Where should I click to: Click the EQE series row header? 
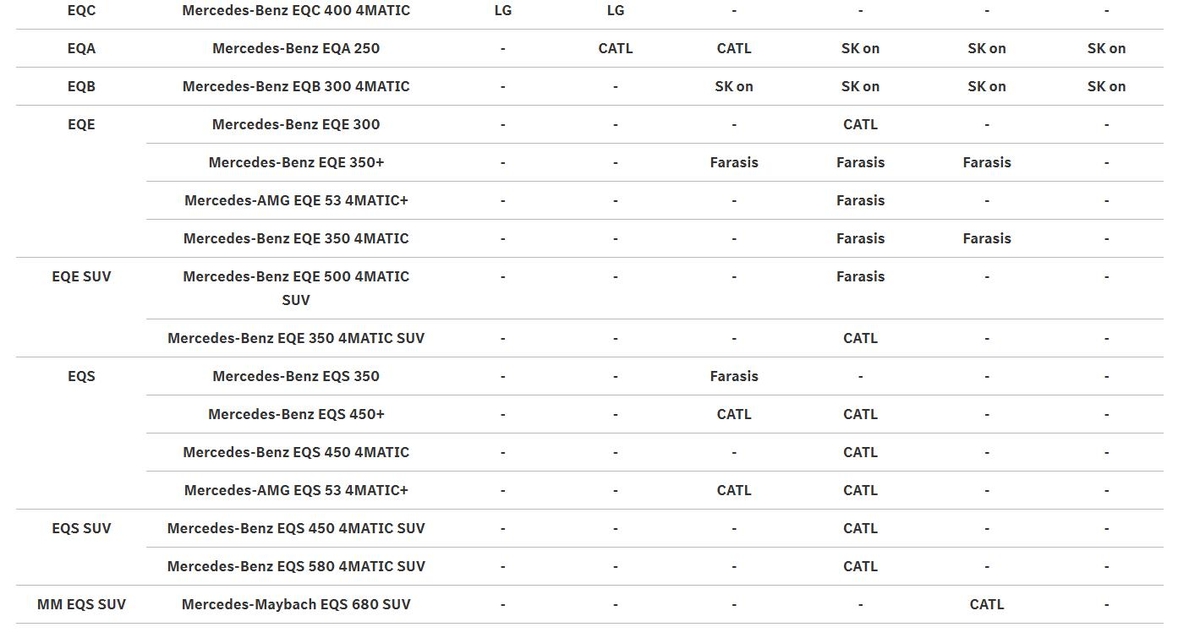pyautogui.click(x=81, y=124)
